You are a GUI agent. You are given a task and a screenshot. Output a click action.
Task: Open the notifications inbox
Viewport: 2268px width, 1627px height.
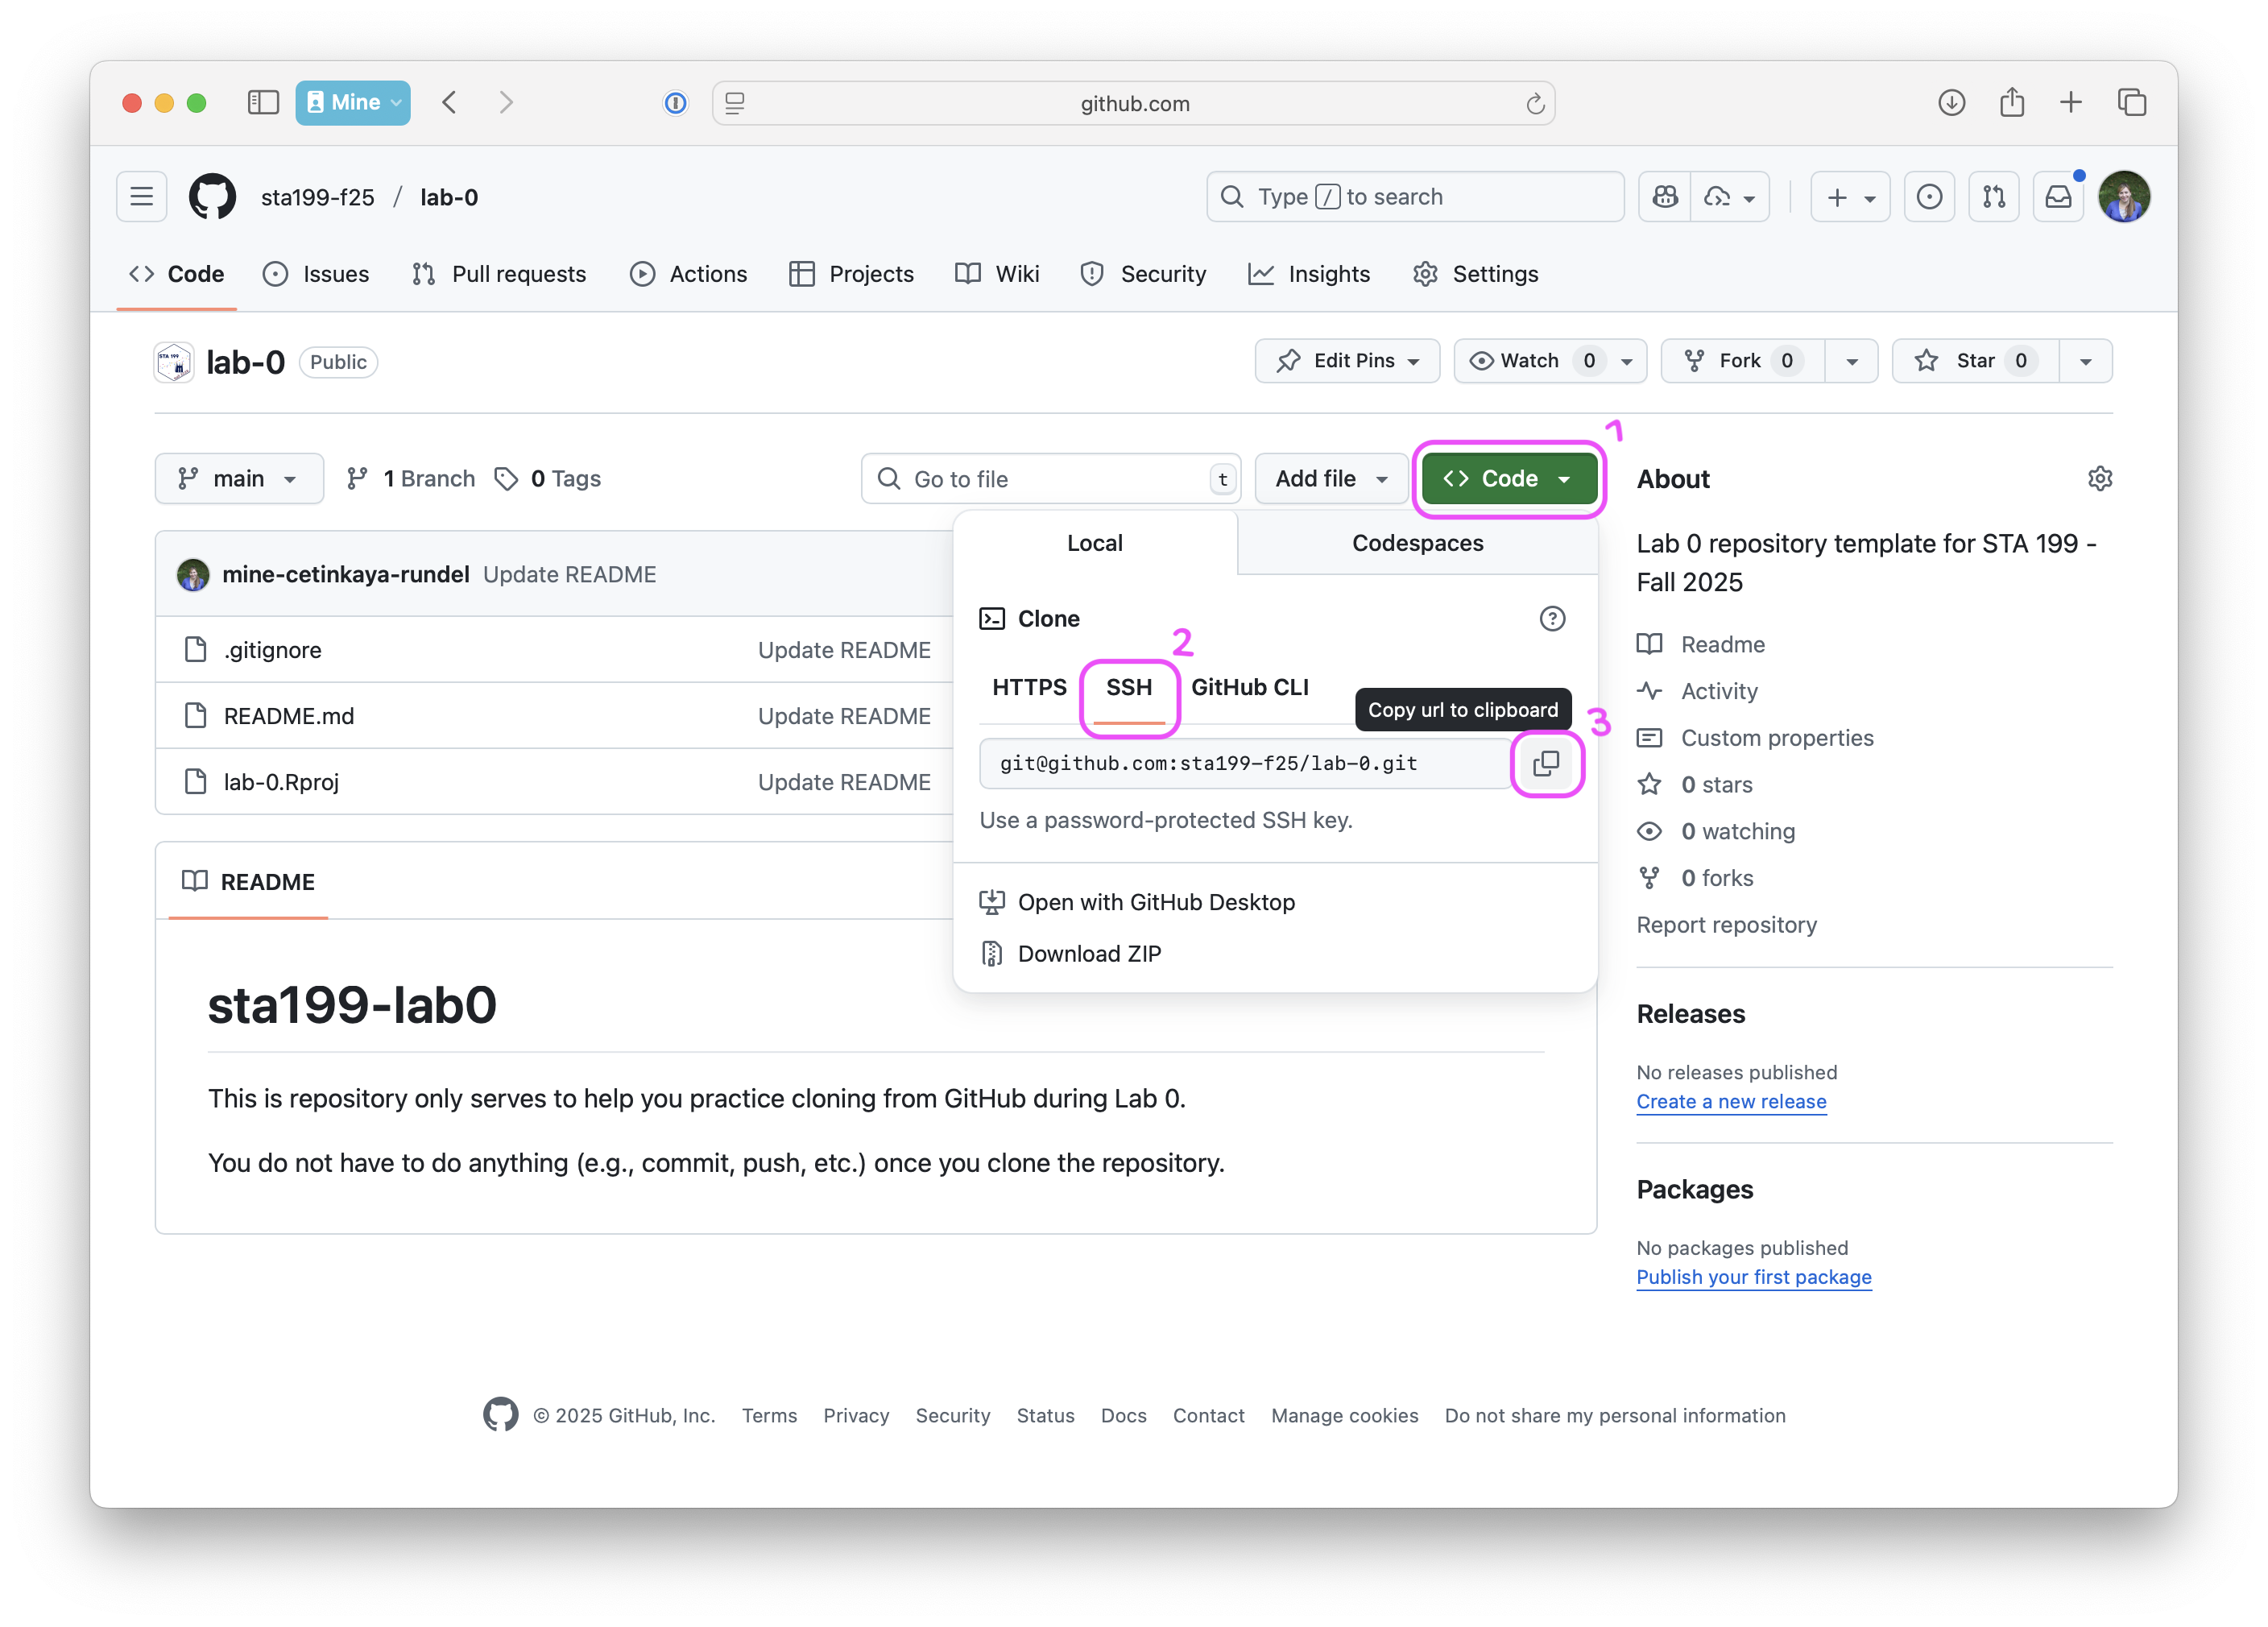coord(2058,196)
